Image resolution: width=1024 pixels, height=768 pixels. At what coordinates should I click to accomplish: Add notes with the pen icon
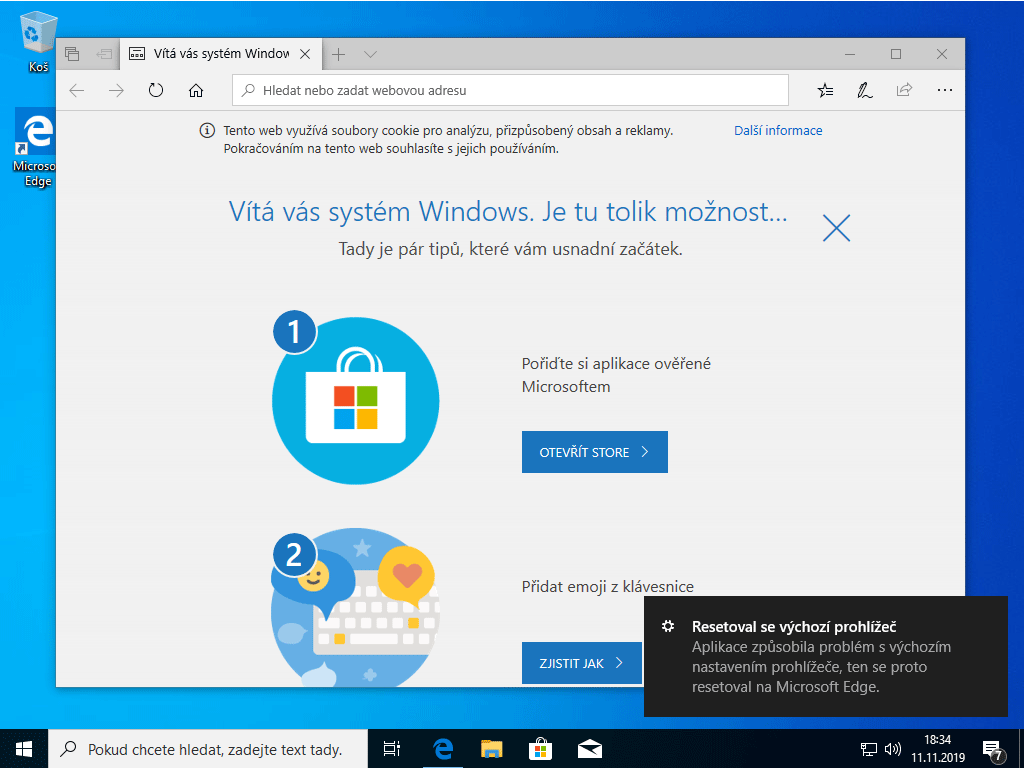[865, 91]
